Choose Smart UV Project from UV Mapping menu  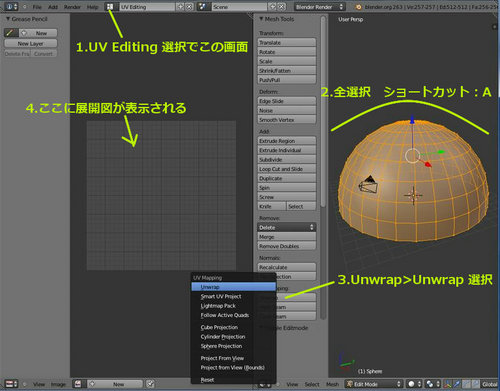coord(221,296)
